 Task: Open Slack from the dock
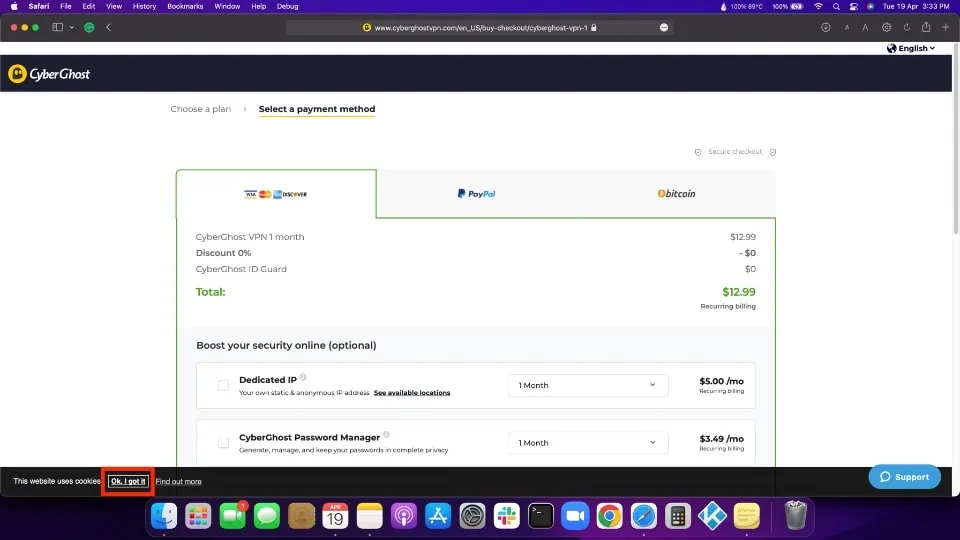[506, 516]
